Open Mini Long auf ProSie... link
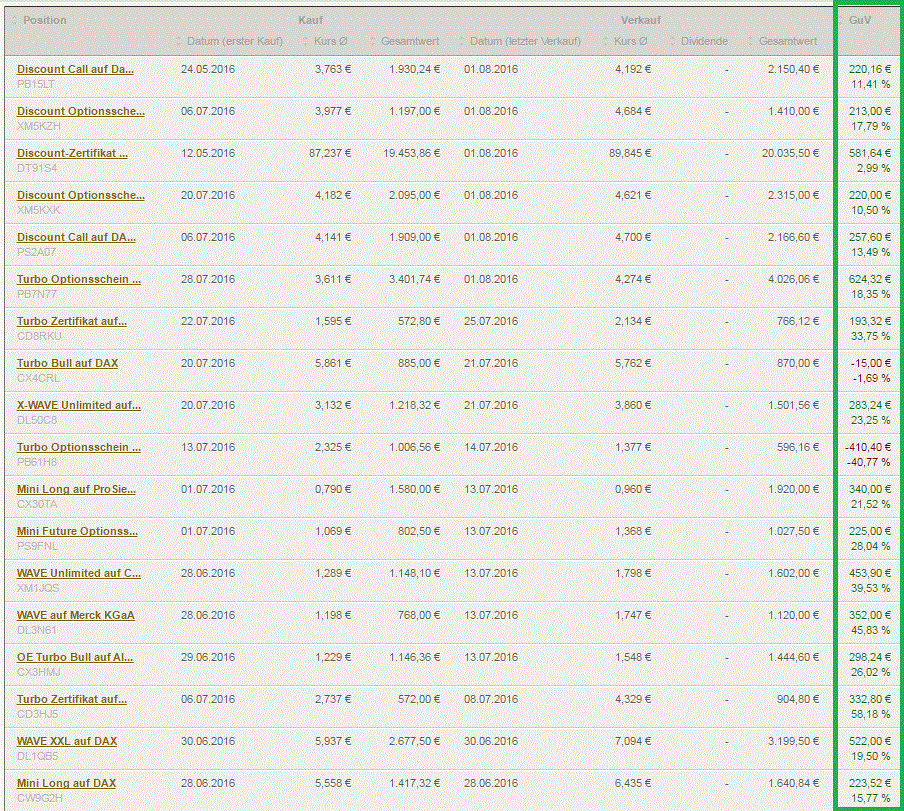Image resolution: width=904 pixels, height=811 pixels. [76, 490]
